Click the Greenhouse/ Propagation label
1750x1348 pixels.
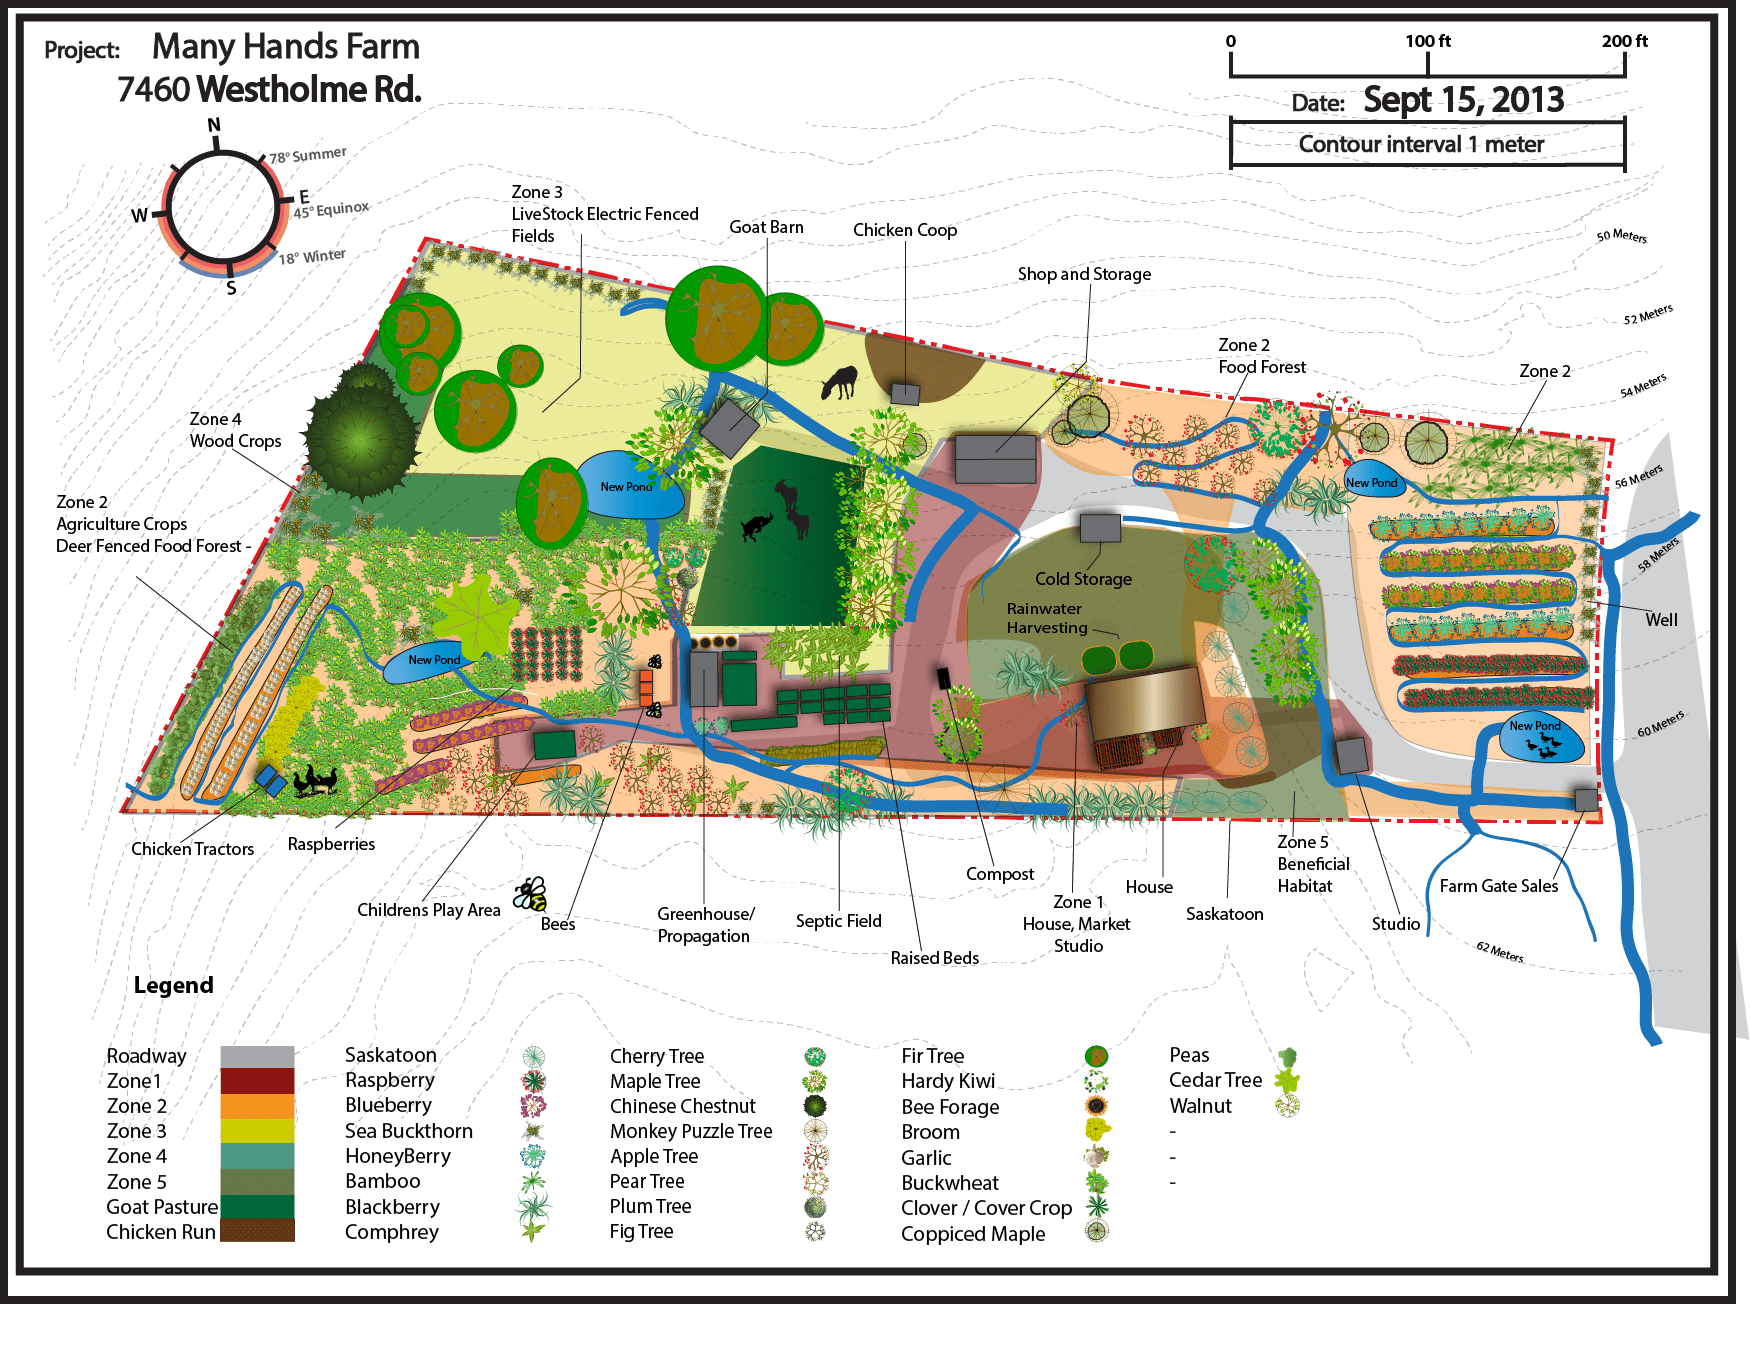(705, 925)
